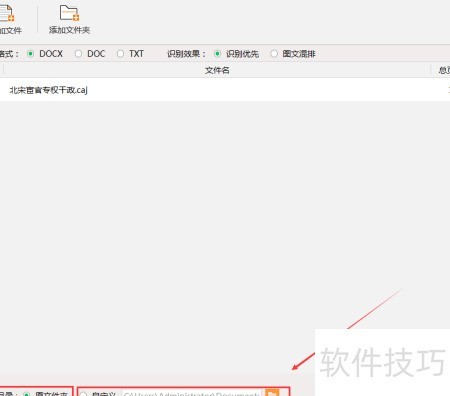
Task: Select file 北宋宦官专权干政.caj
Action: [49, 90]
